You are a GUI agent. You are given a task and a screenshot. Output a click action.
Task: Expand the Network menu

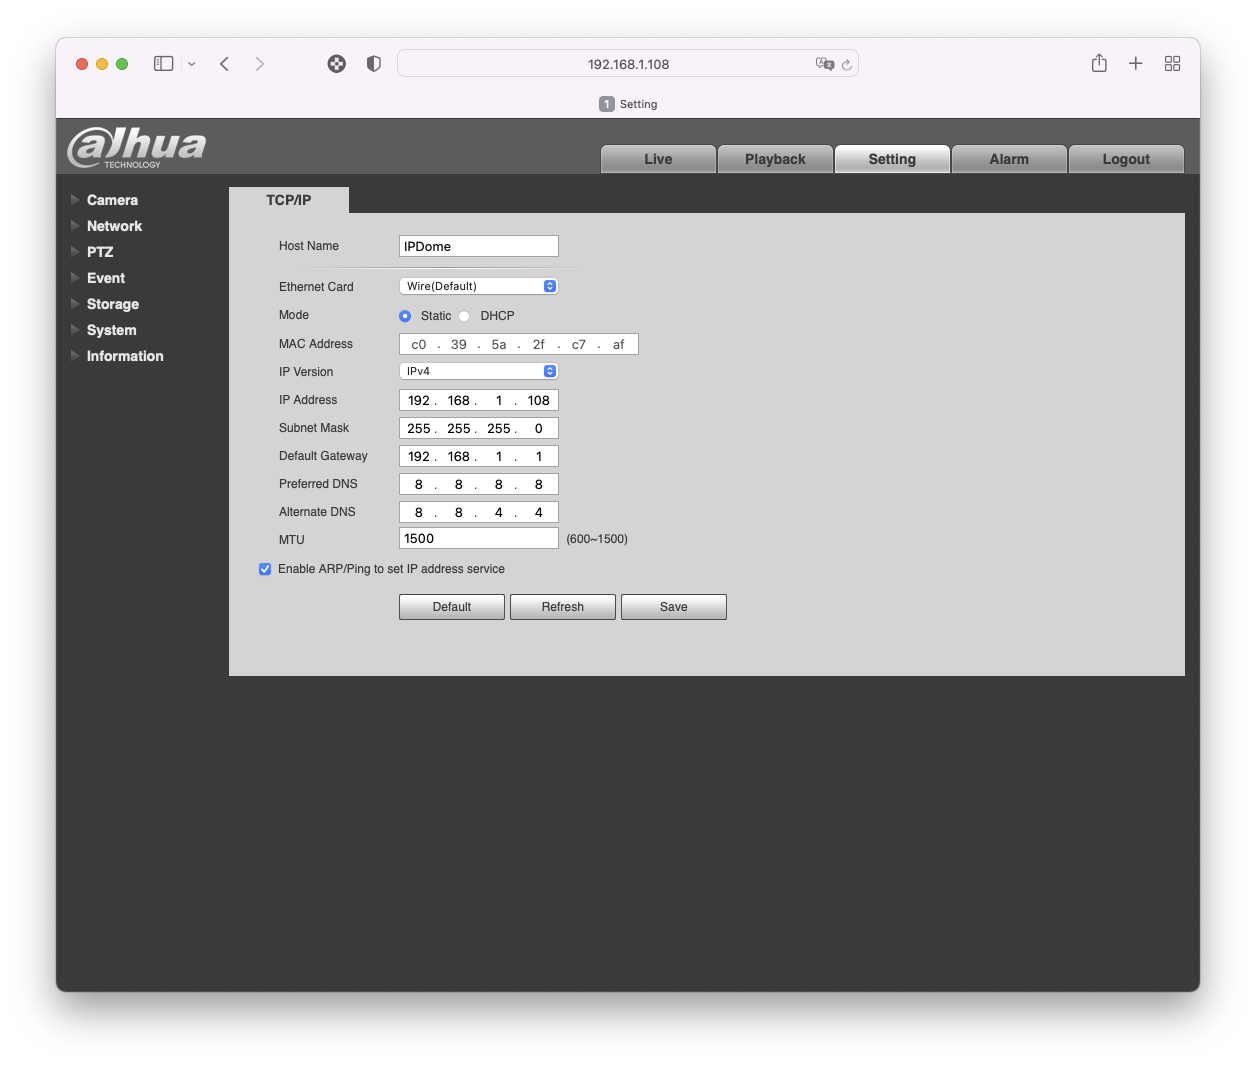pyautogui.click(x=114, y=226)
